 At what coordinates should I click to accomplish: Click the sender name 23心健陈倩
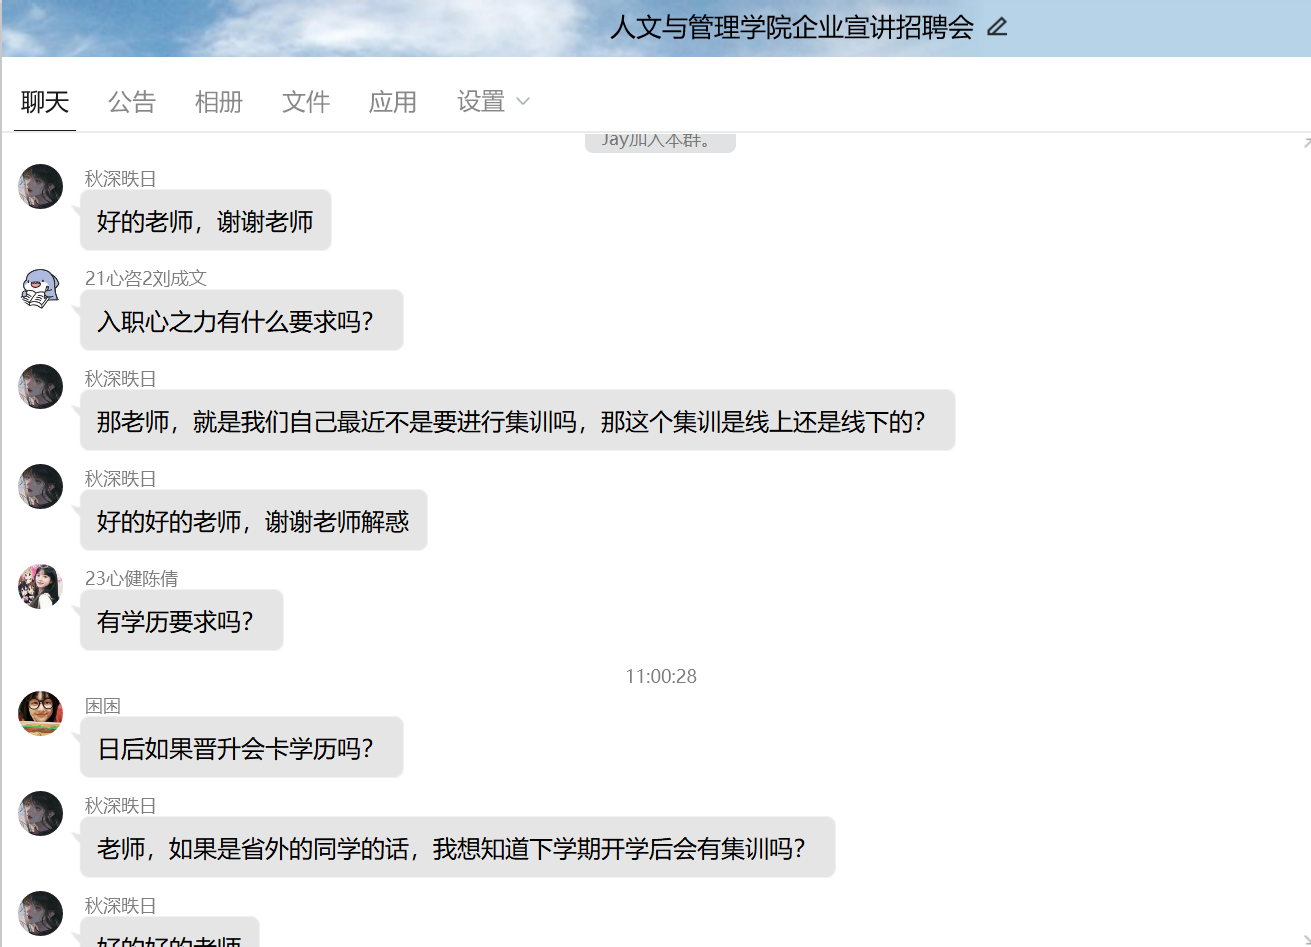tap(132, 579)
